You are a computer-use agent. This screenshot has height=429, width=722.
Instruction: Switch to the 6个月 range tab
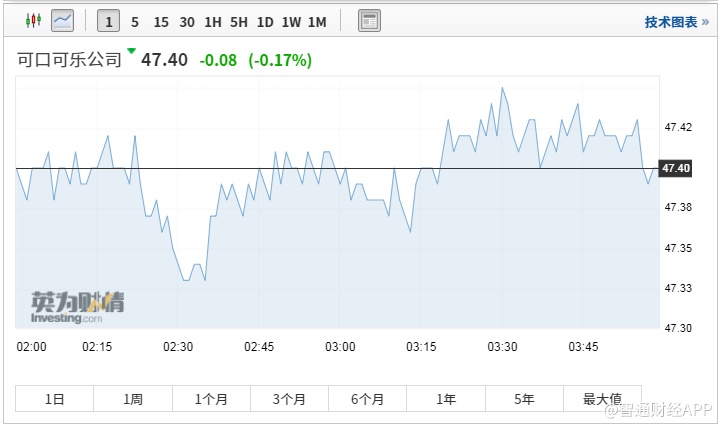[x=367, y=399]
